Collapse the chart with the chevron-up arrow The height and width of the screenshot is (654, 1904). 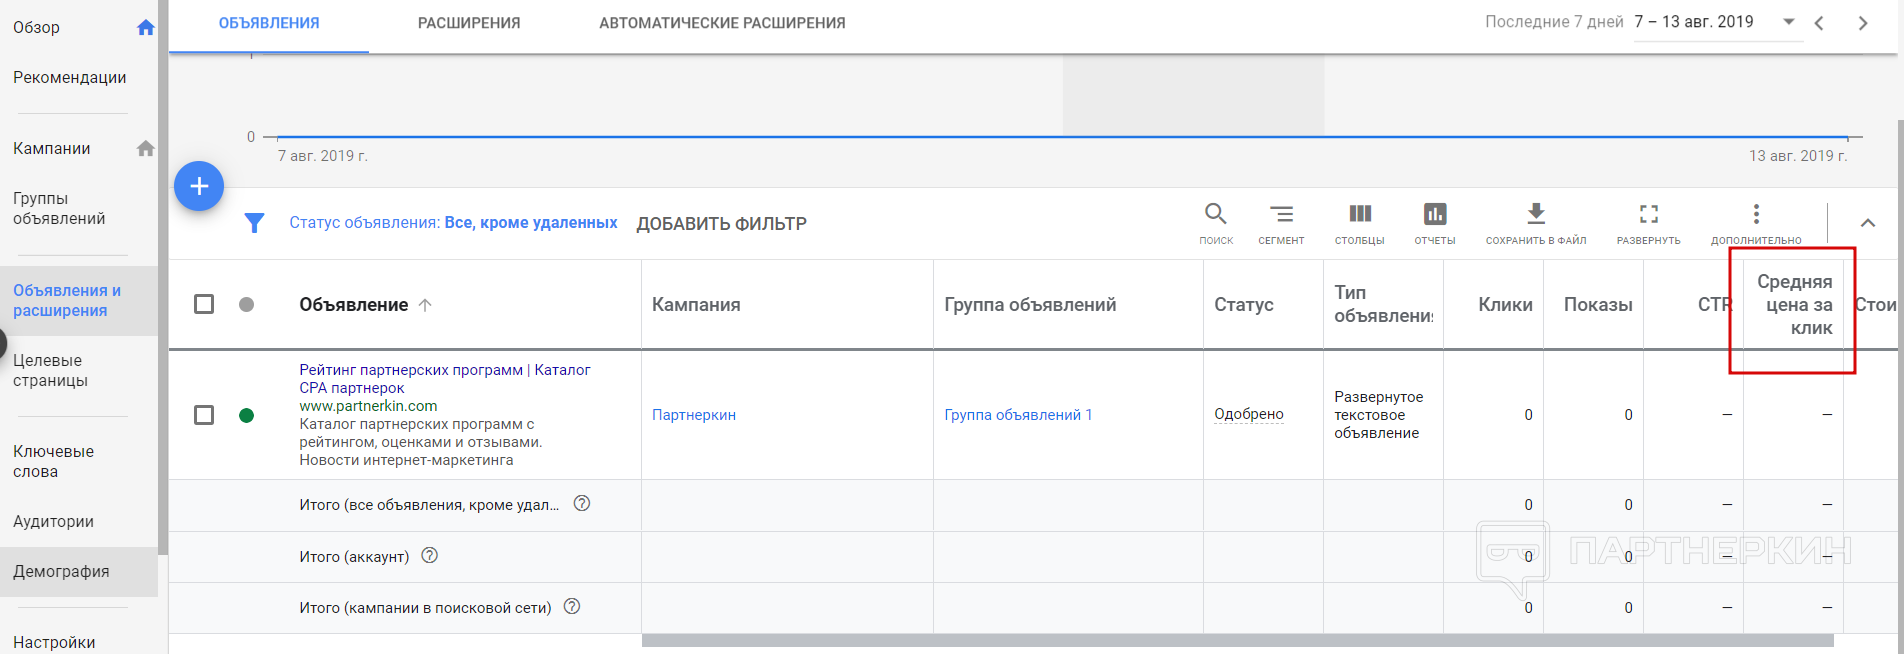tap(1867, 223)
